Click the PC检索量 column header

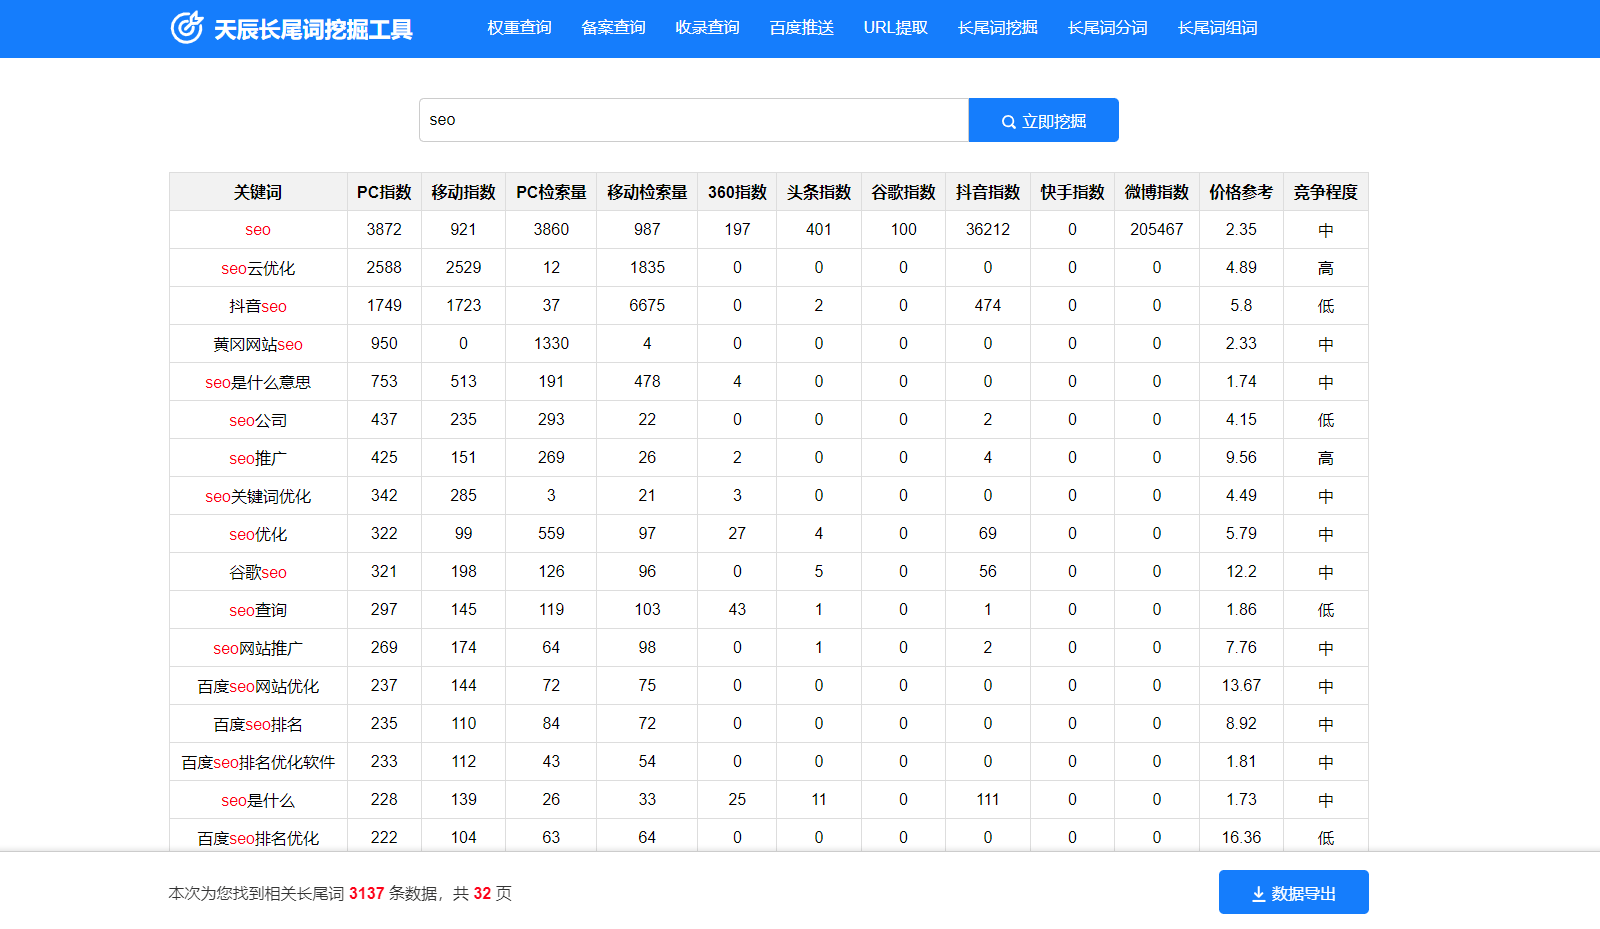551,192
